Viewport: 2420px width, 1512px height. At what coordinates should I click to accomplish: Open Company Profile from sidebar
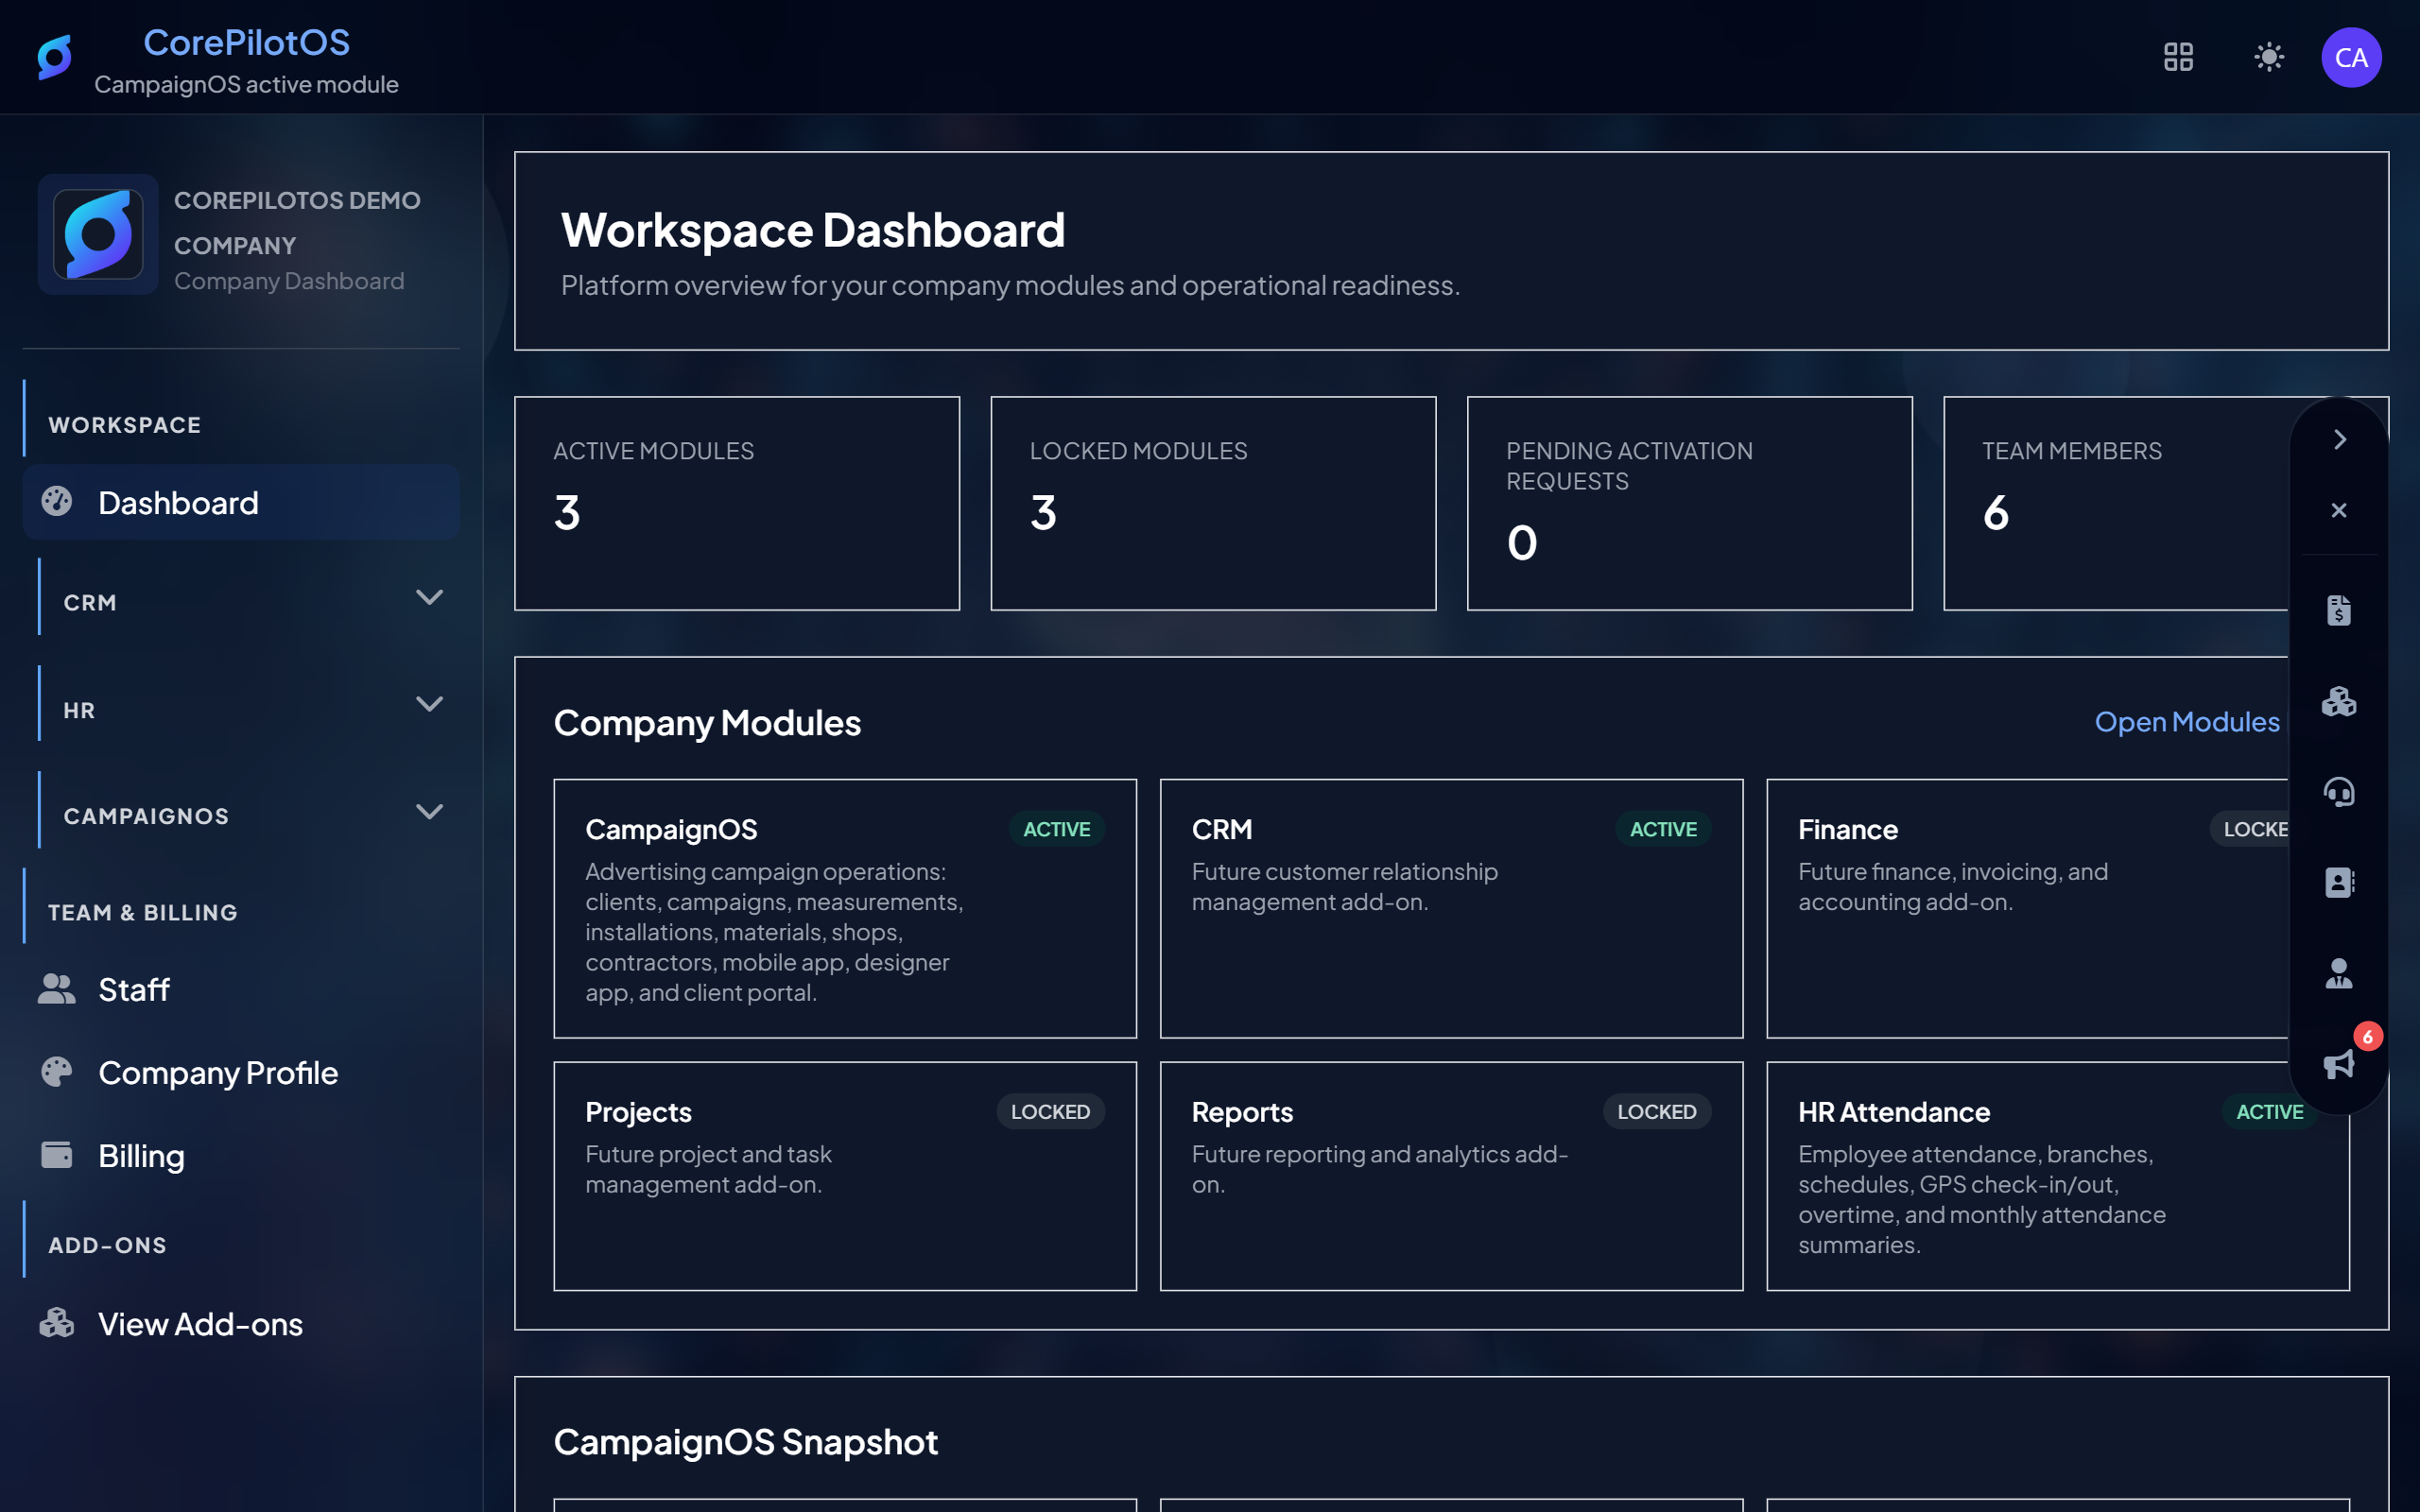click(241, 1072)
